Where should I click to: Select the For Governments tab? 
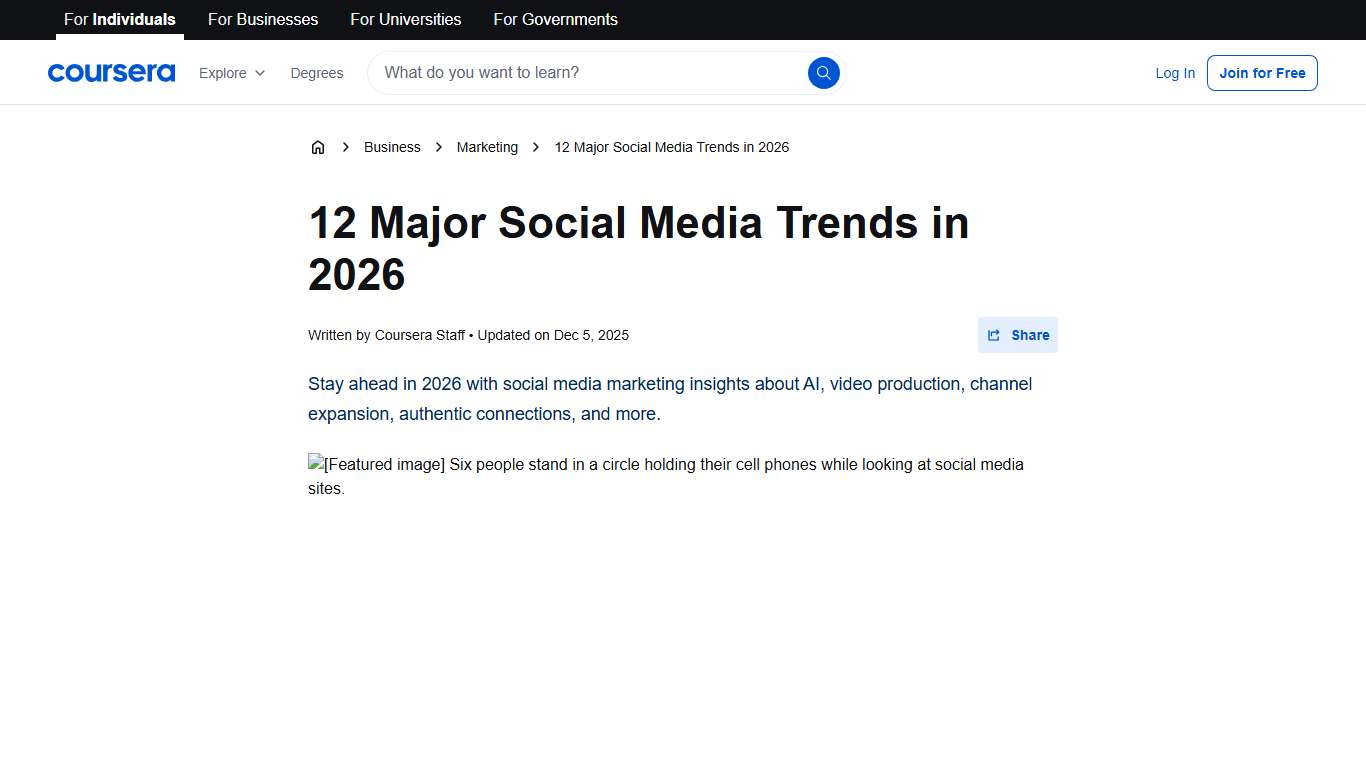pos(555,19)
